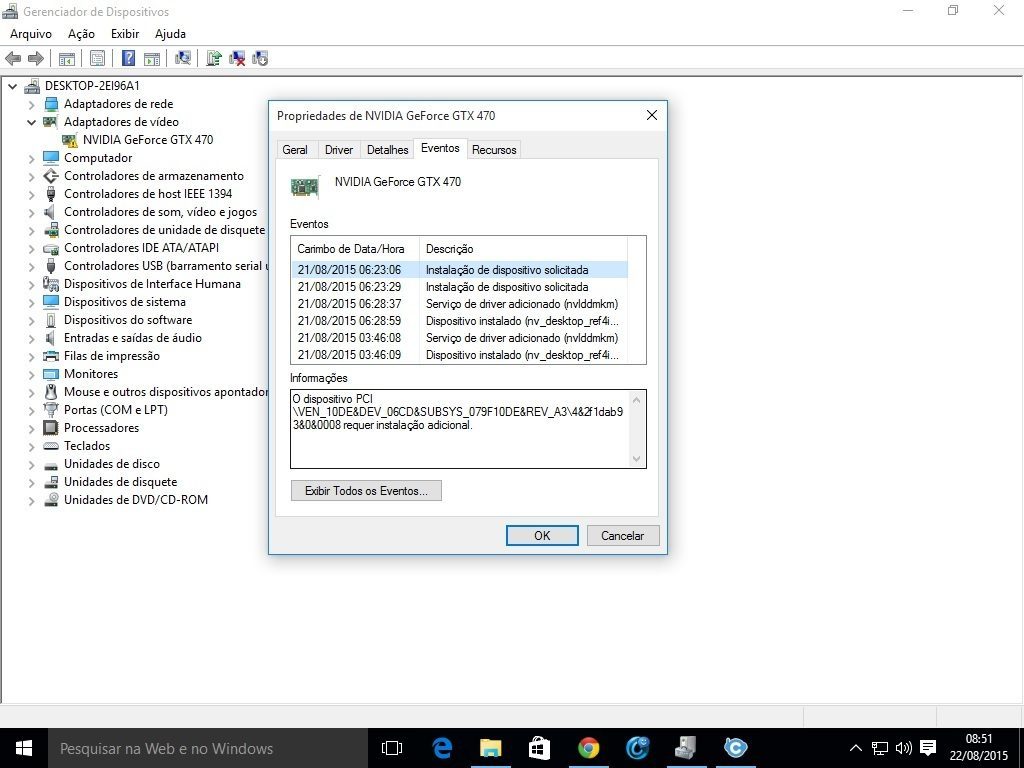Expand the Monitores node
1024x768 pixels.
coord(31,374)
